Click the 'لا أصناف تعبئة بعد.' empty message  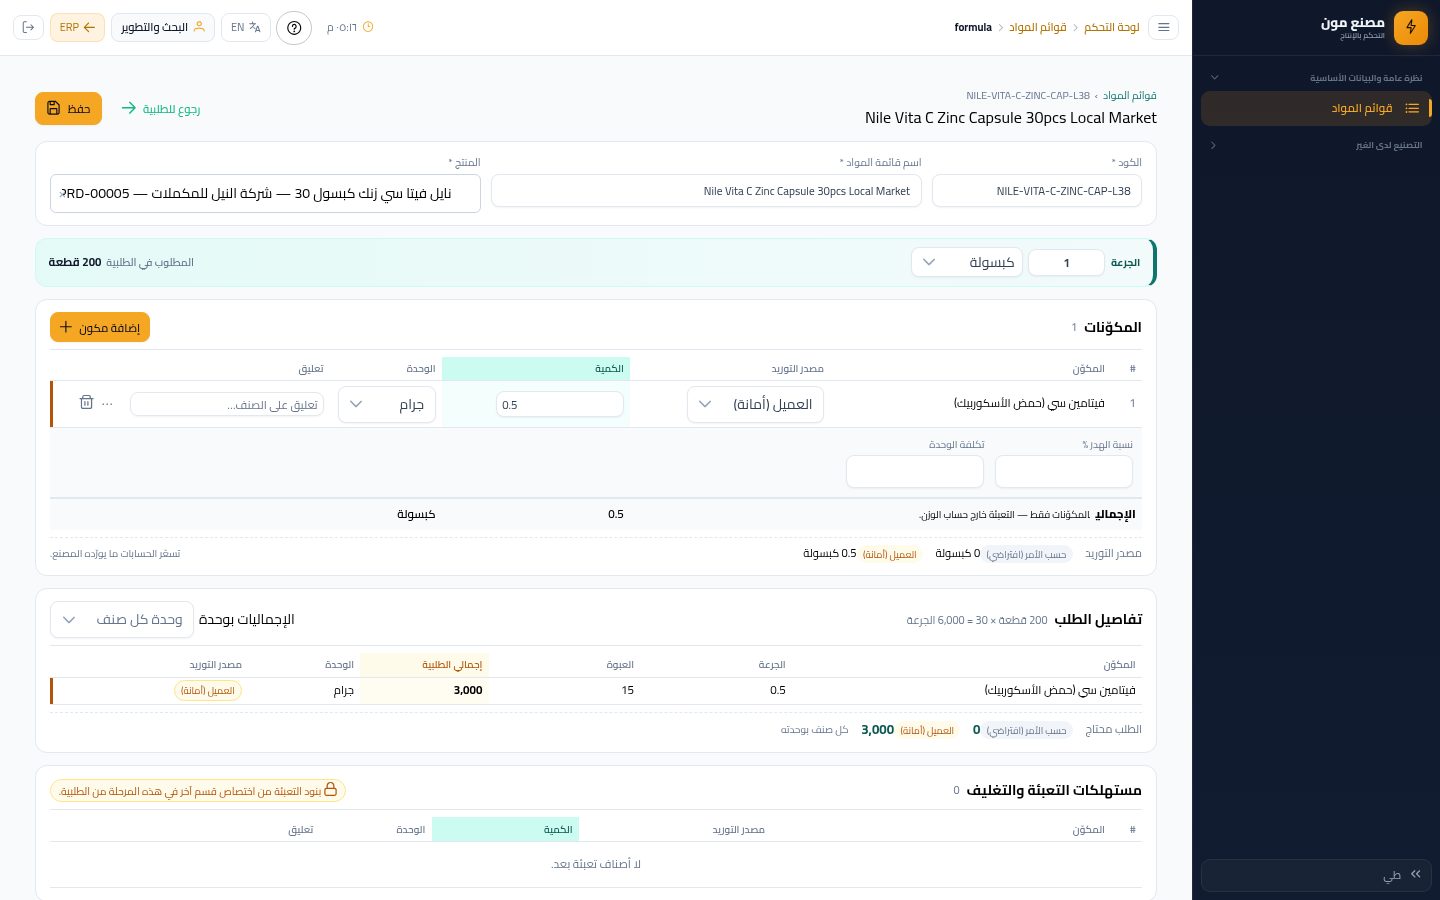point(596,864)
